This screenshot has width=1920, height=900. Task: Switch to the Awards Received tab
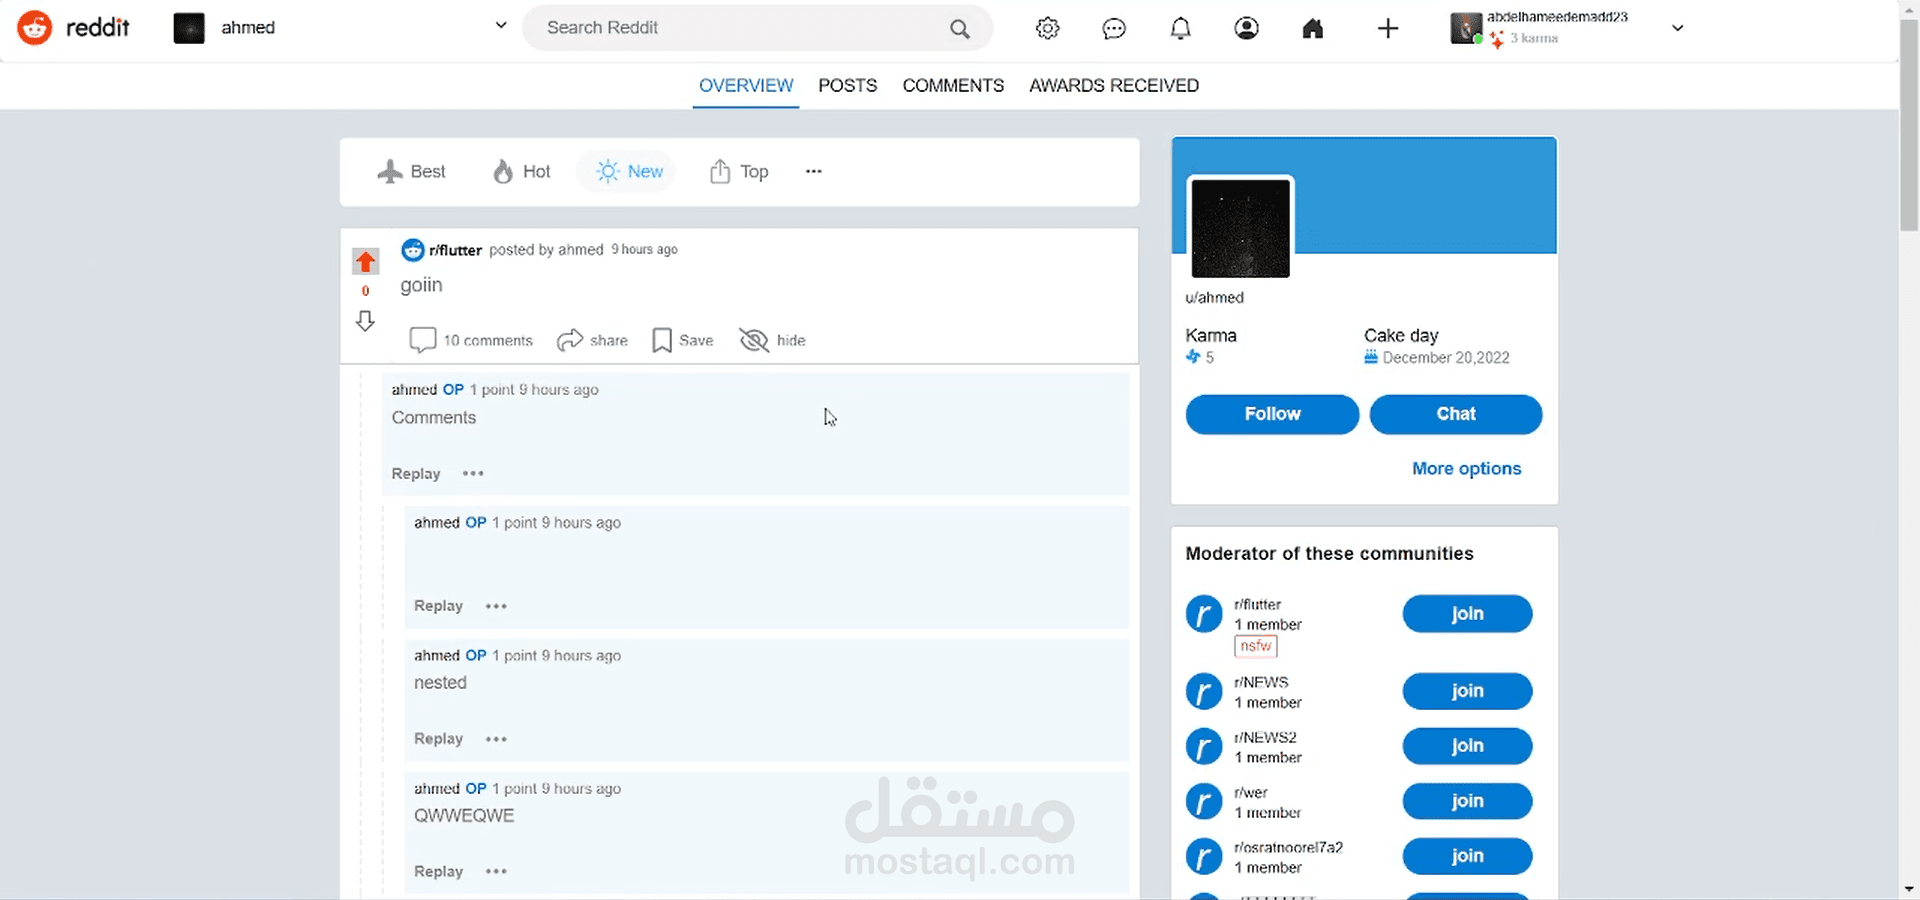point(1114,86)
